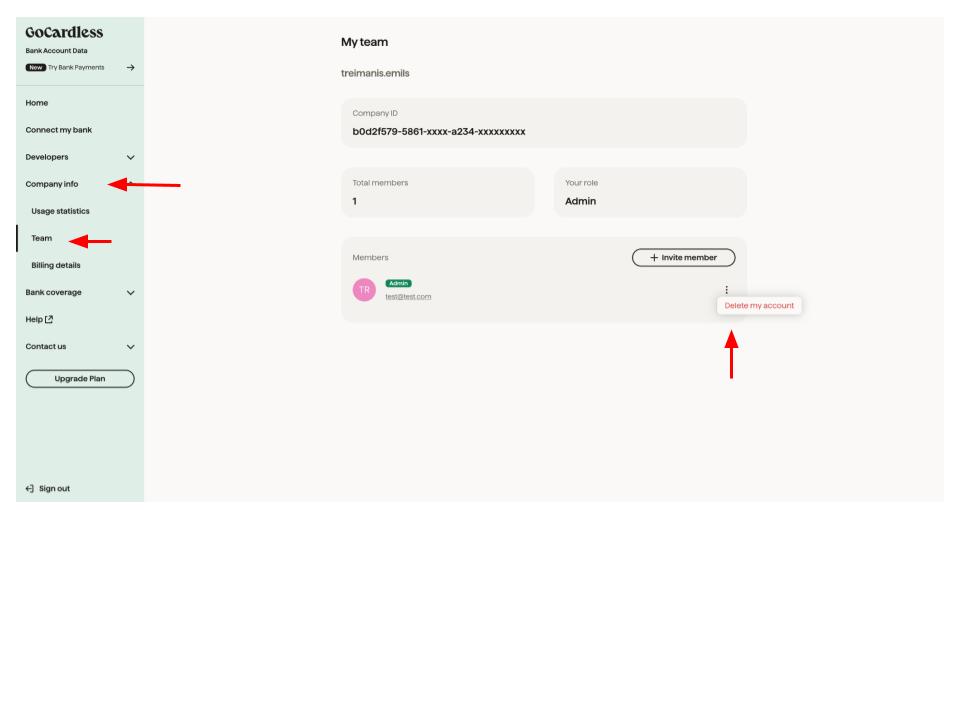Click the test@test.com email link

coord(408,296)
